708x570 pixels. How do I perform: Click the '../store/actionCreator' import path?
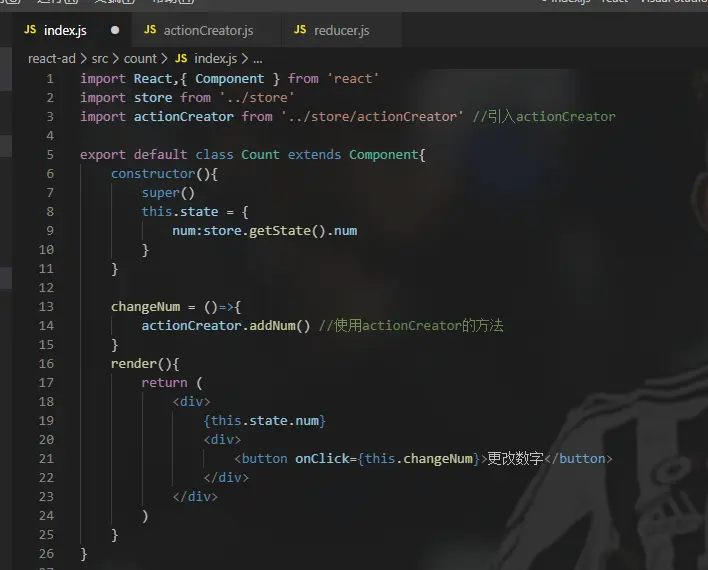click(372, 117)
